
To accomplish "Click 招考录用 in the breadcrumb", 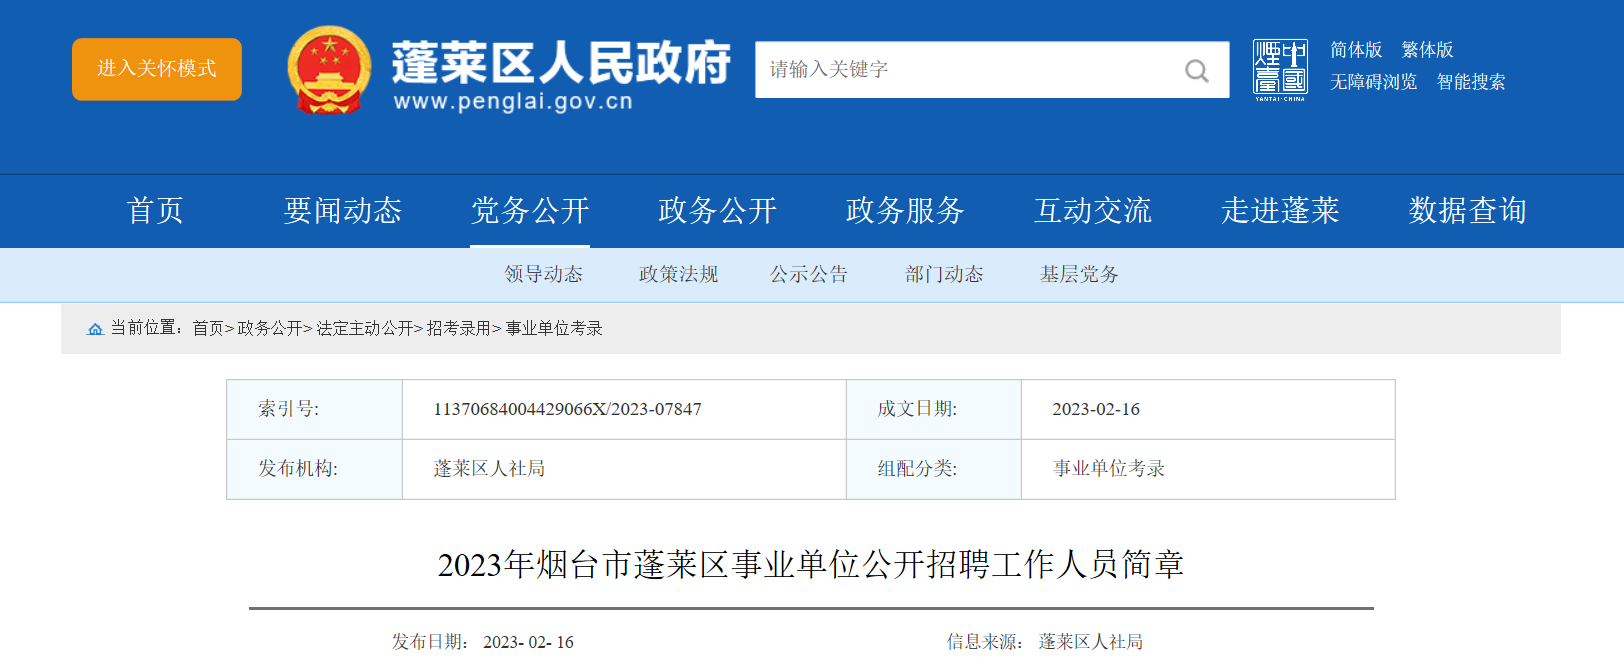I will [x=459, y=329].
